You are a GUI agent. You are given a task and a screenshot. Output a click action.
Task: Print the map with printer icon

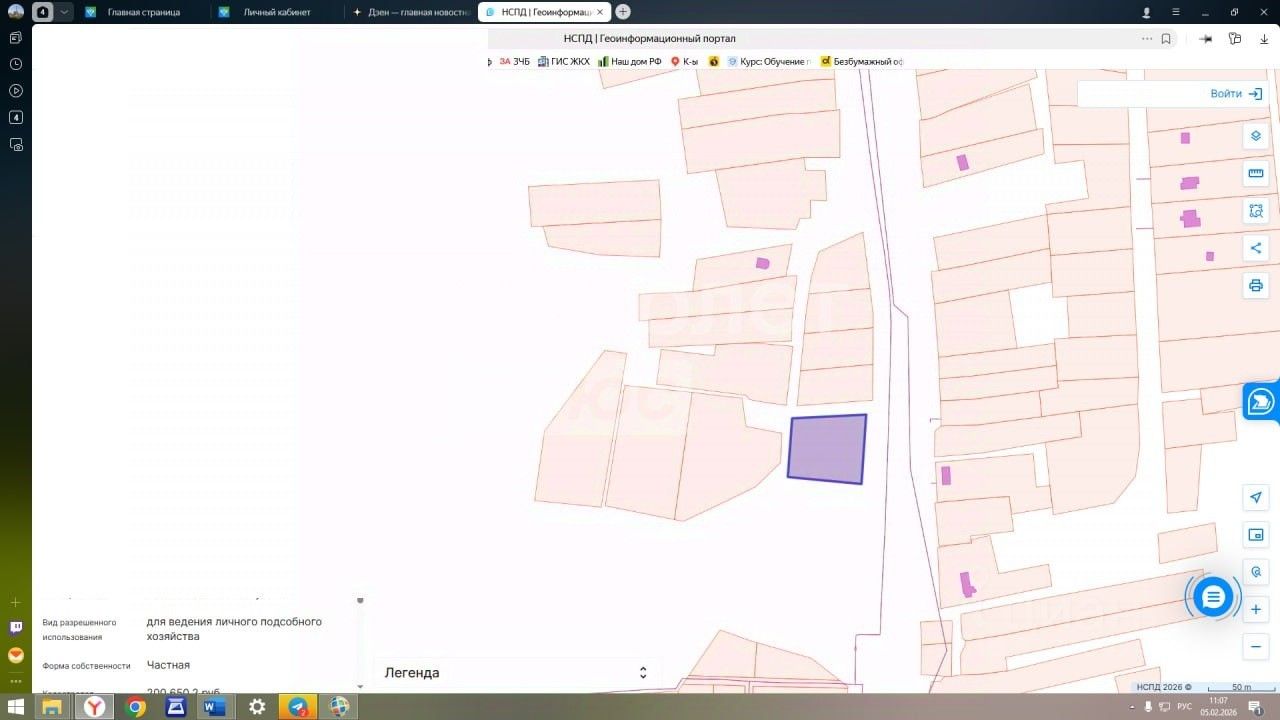pyautogui.click(x=1256, y=286)
